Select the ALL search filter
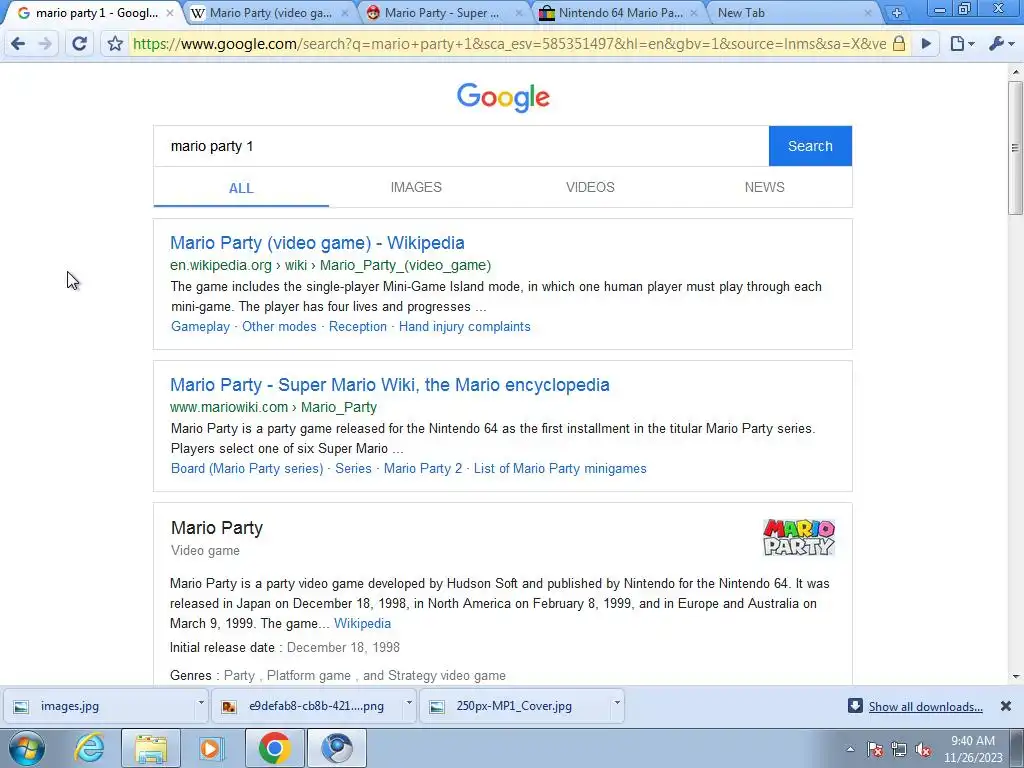The height and width of the screenshot is (768, 1024). pos(241,188)
